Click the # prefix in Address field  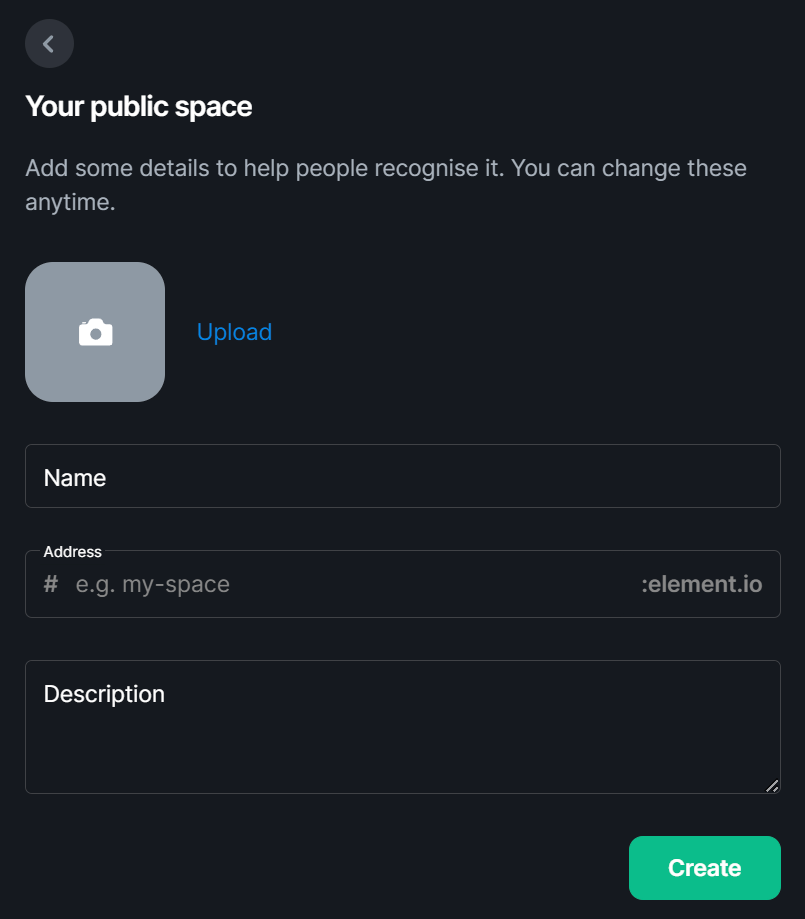[51, 584]
